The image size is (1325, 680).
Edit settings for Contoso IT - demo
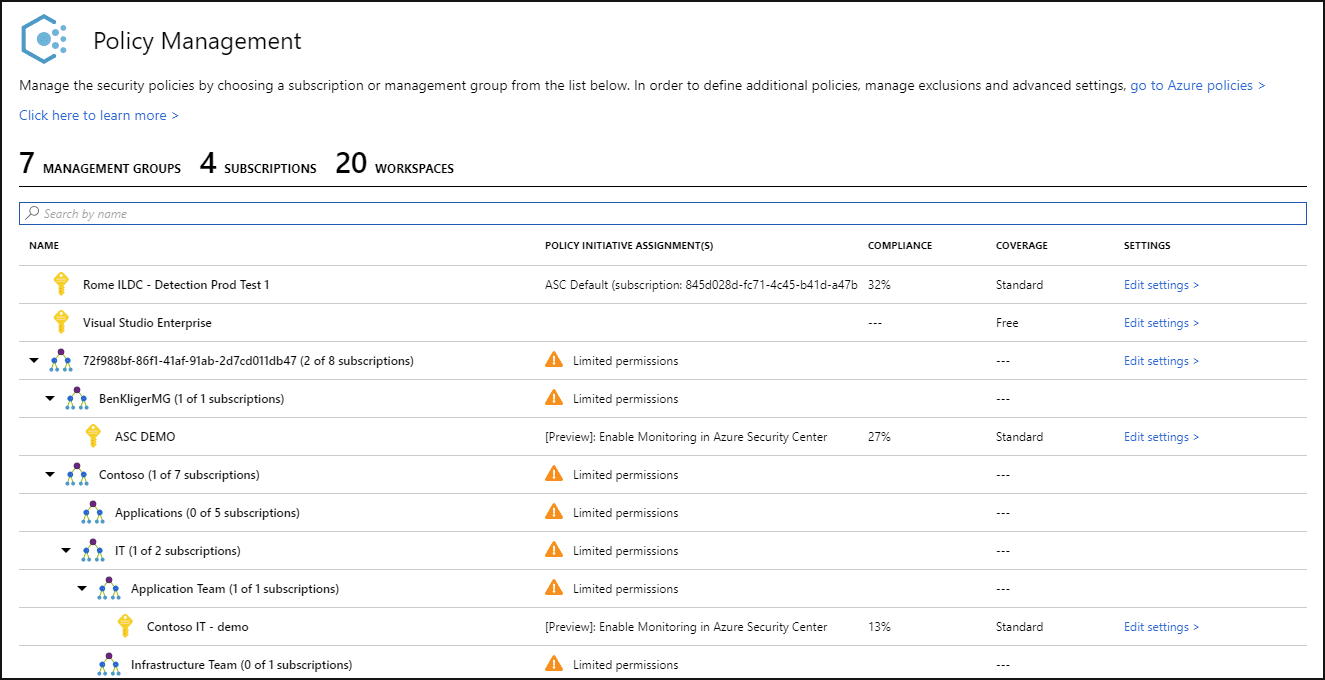pyautogui.click(x=1161, y=627)
